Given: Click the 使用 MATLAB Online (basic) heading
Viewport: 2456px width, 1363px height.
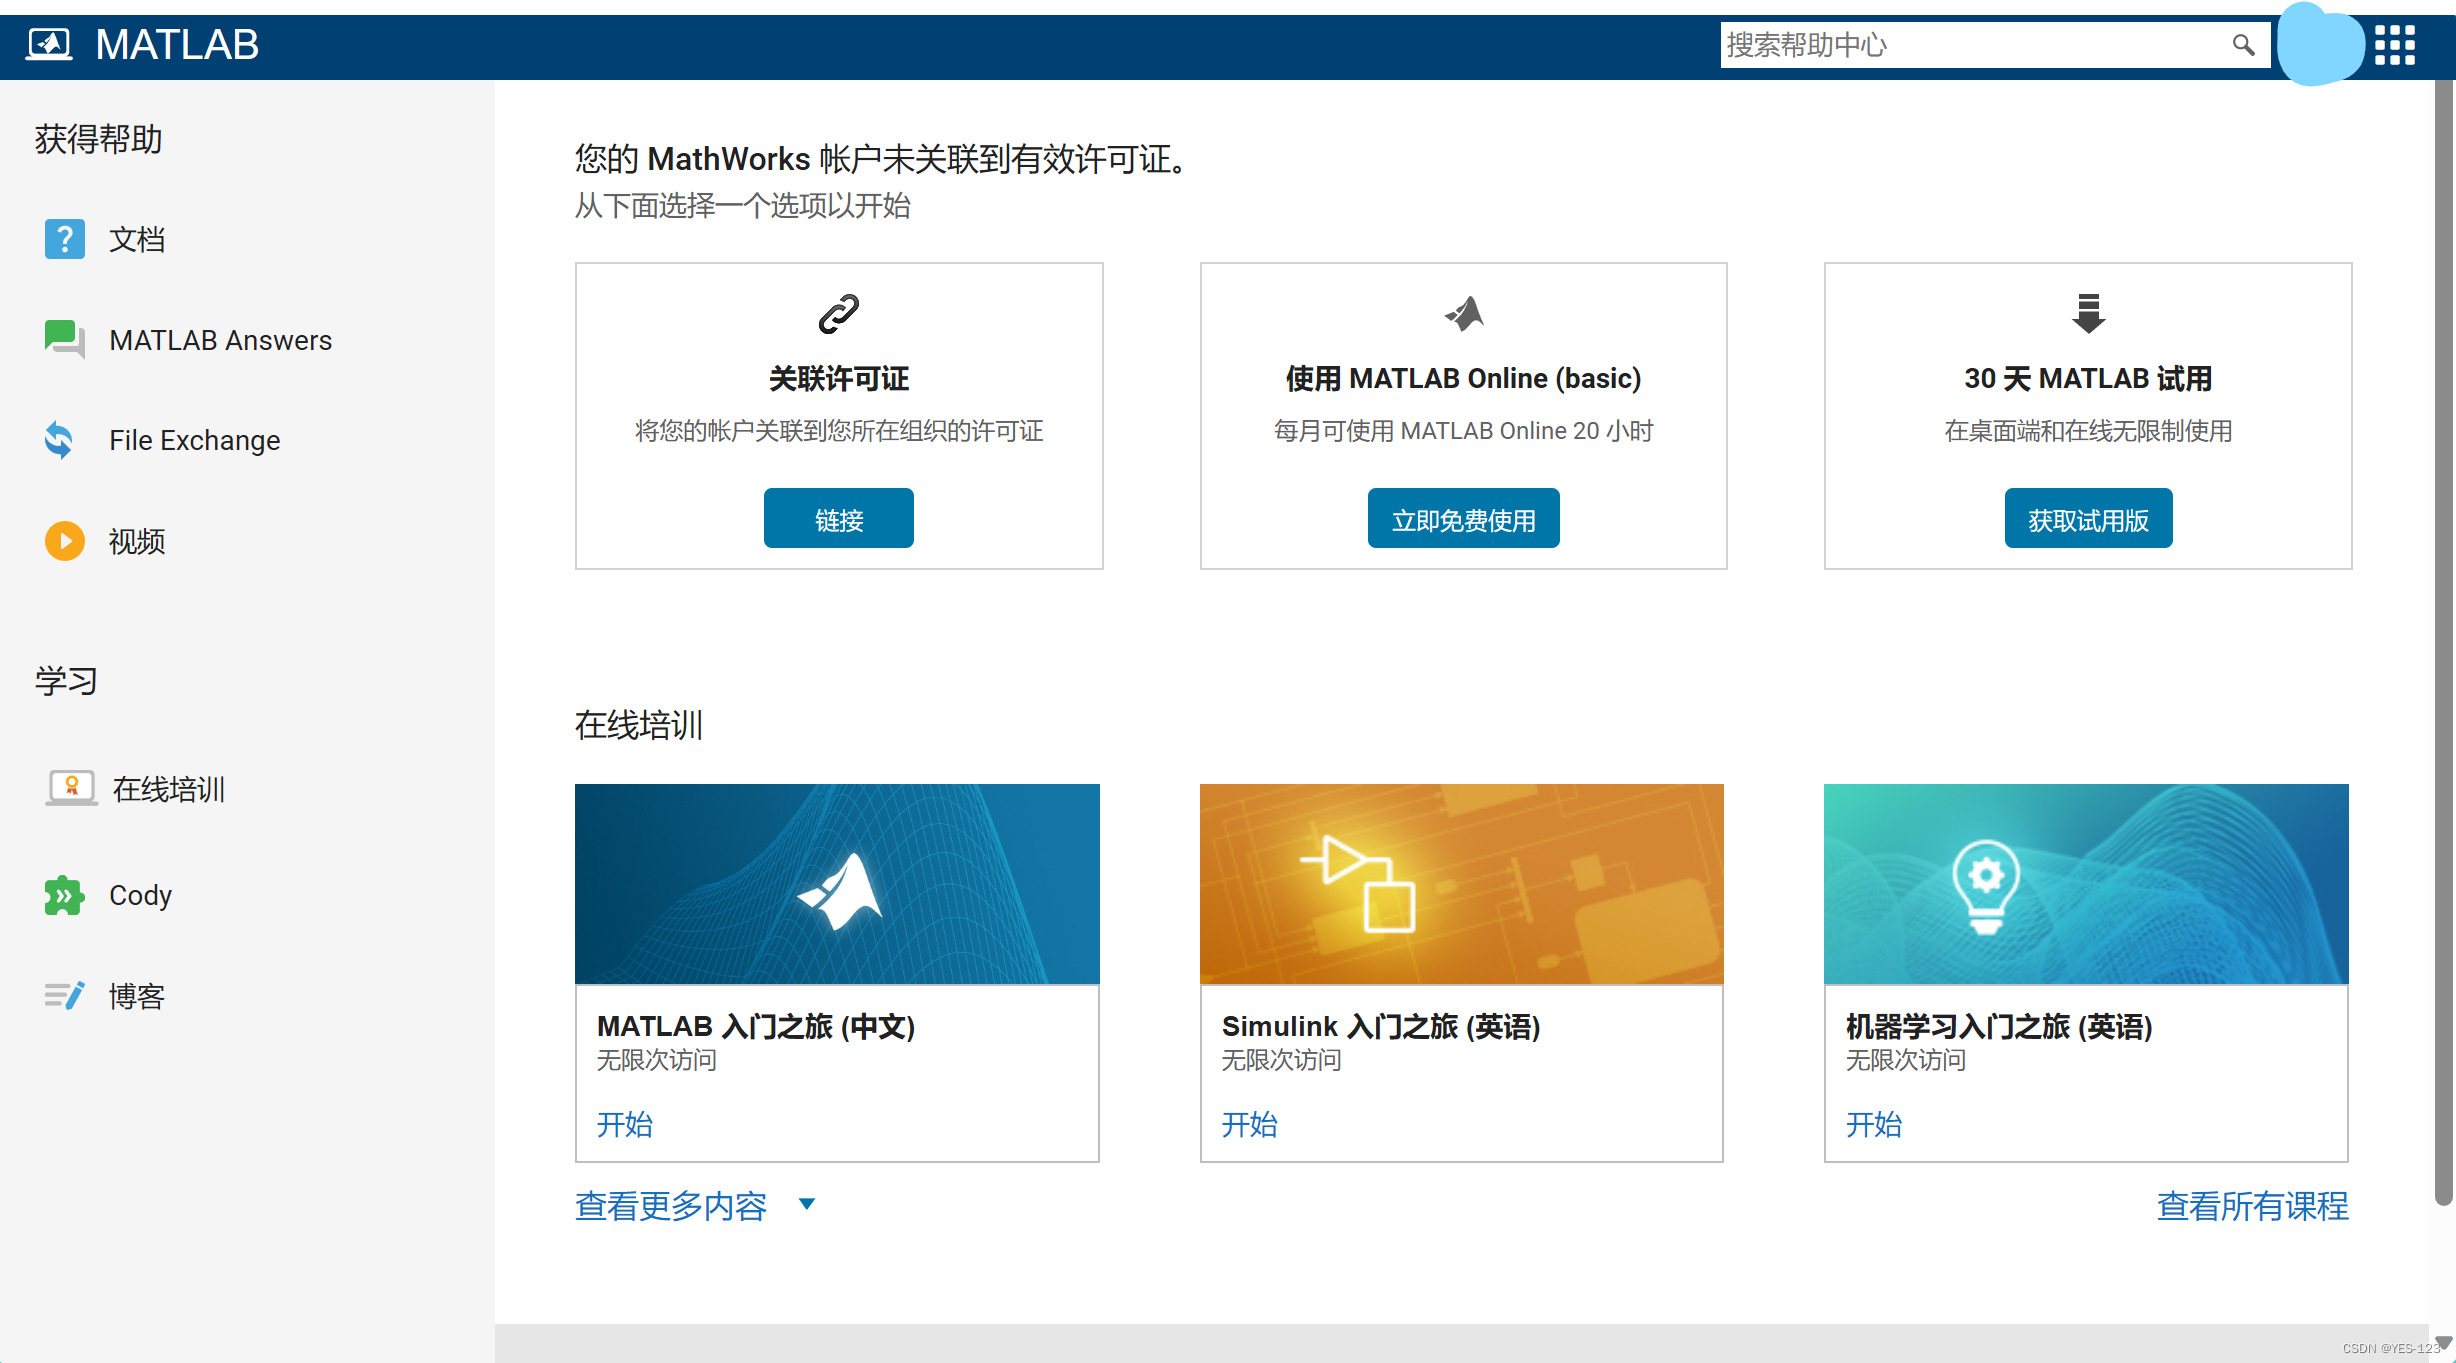Looking at the screenshot, I should [1464, 378].
